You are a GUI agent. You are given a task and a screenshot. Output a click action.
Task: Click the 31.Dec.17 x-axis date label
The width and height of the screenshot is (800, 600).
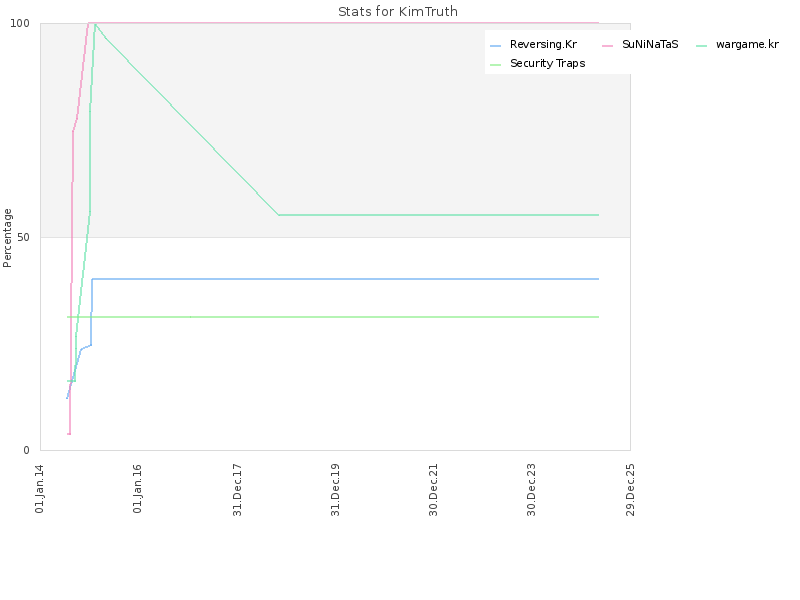237,488
